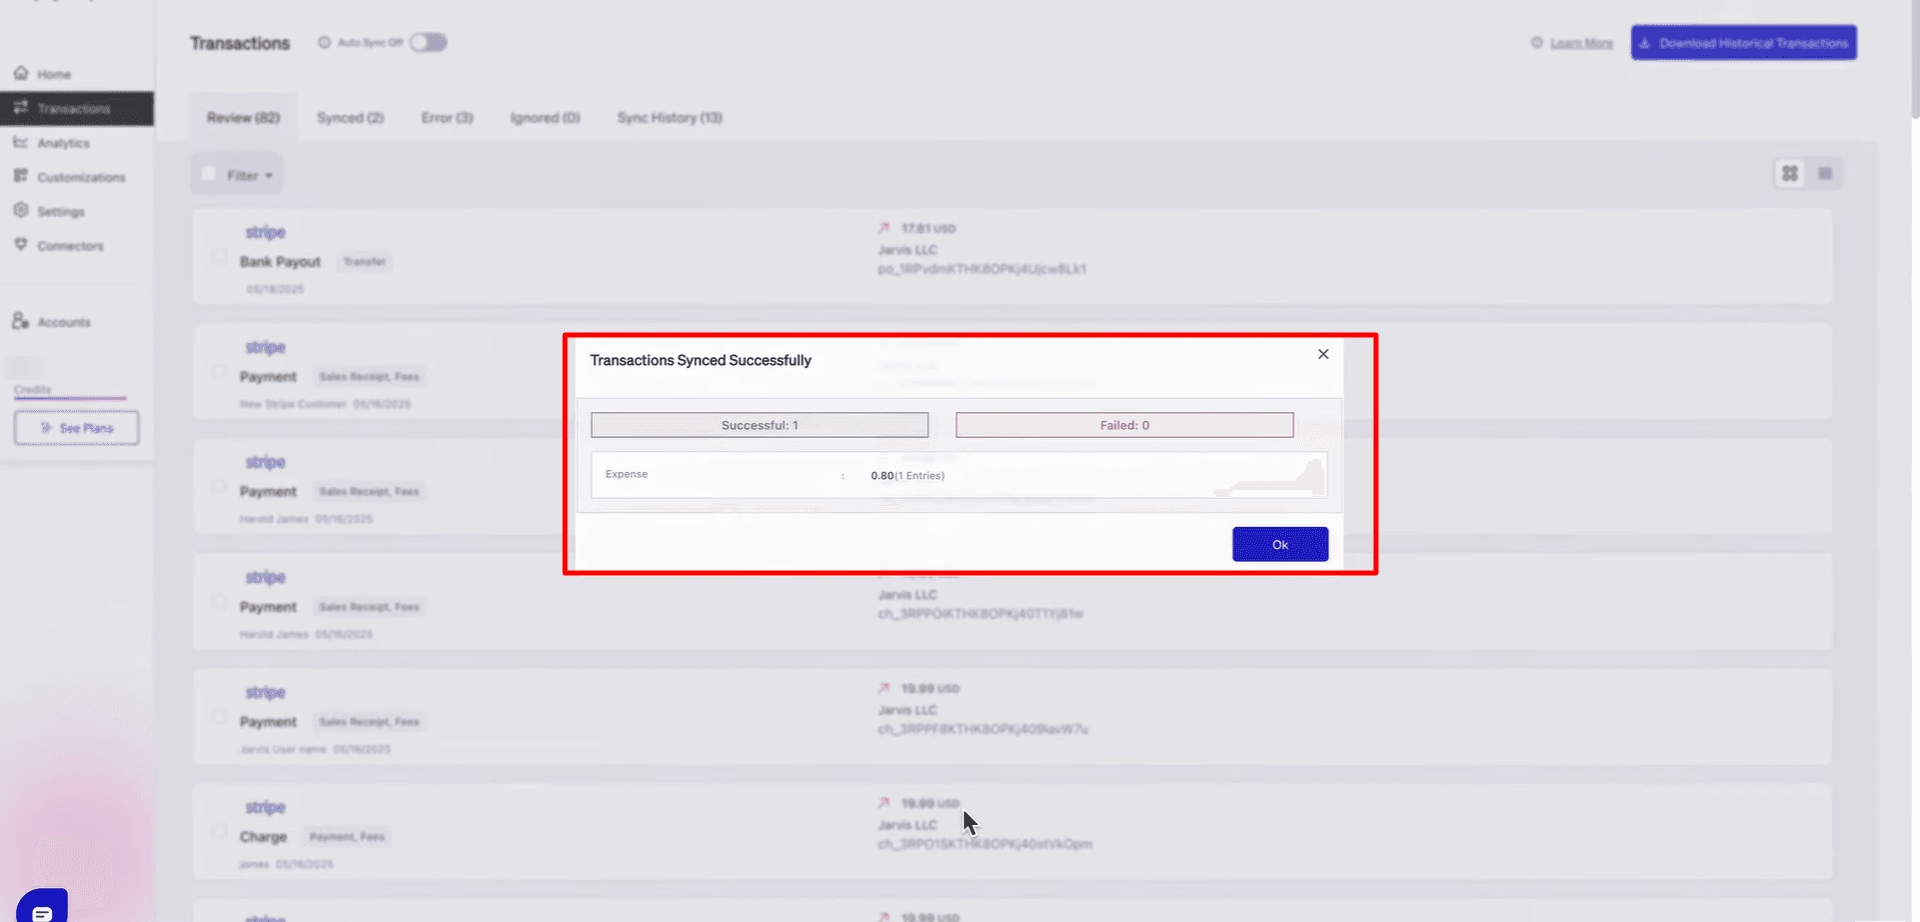1920x922 pixels.
Task: Click the Transactions Synced Successfully title
Action: pos(700,360)
